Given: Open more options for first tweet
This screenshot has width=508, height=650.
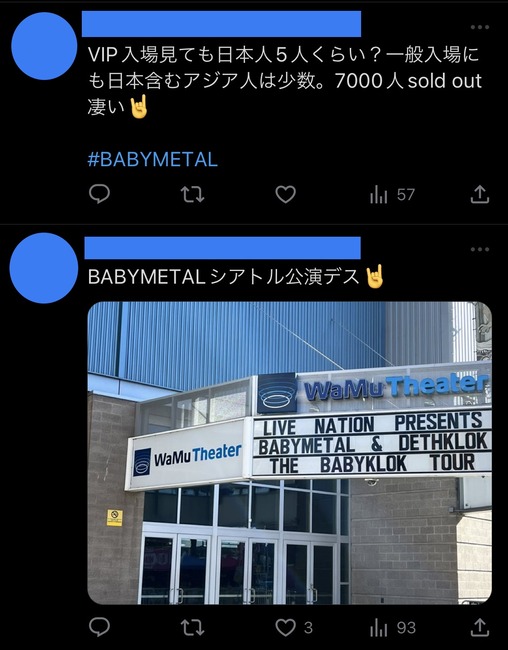Looking at the screenshot, I should [480, 27].
